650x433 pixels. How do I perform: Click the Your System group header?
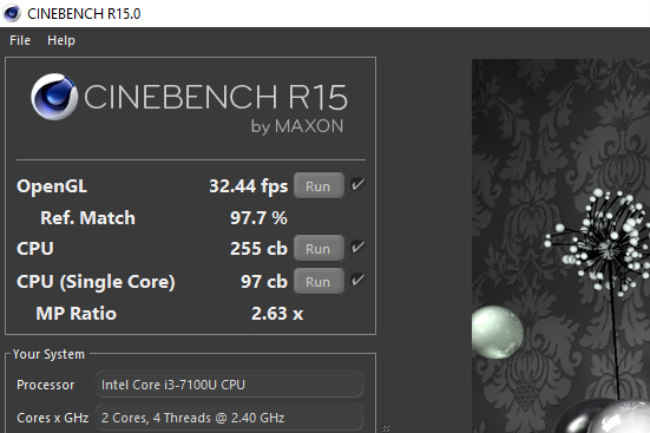click(x=48, y=354)
